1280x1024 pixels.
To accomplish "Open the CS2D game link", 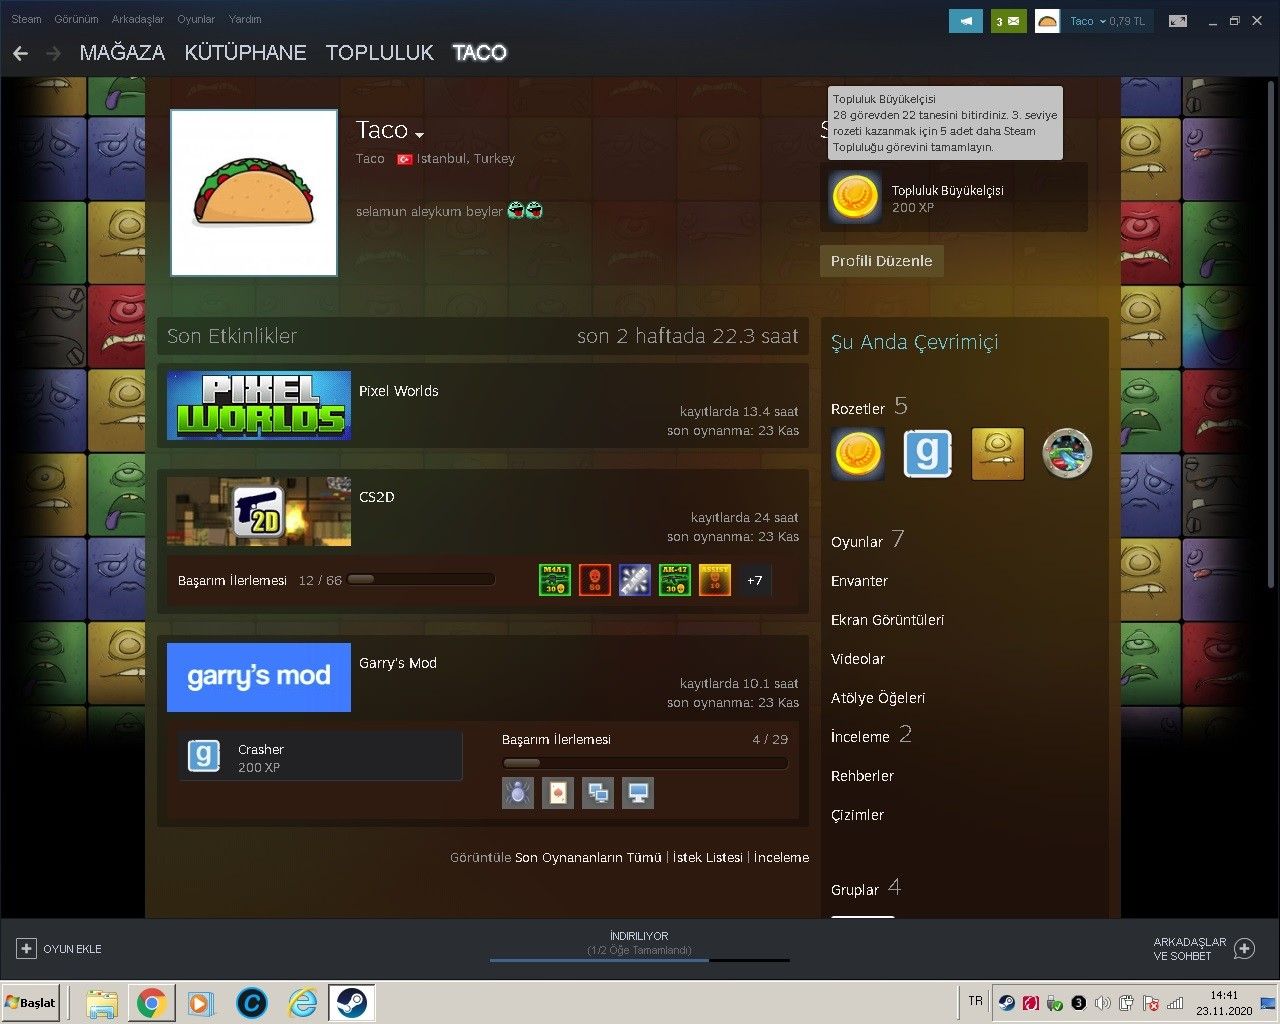I will click(x=377, y=497).
